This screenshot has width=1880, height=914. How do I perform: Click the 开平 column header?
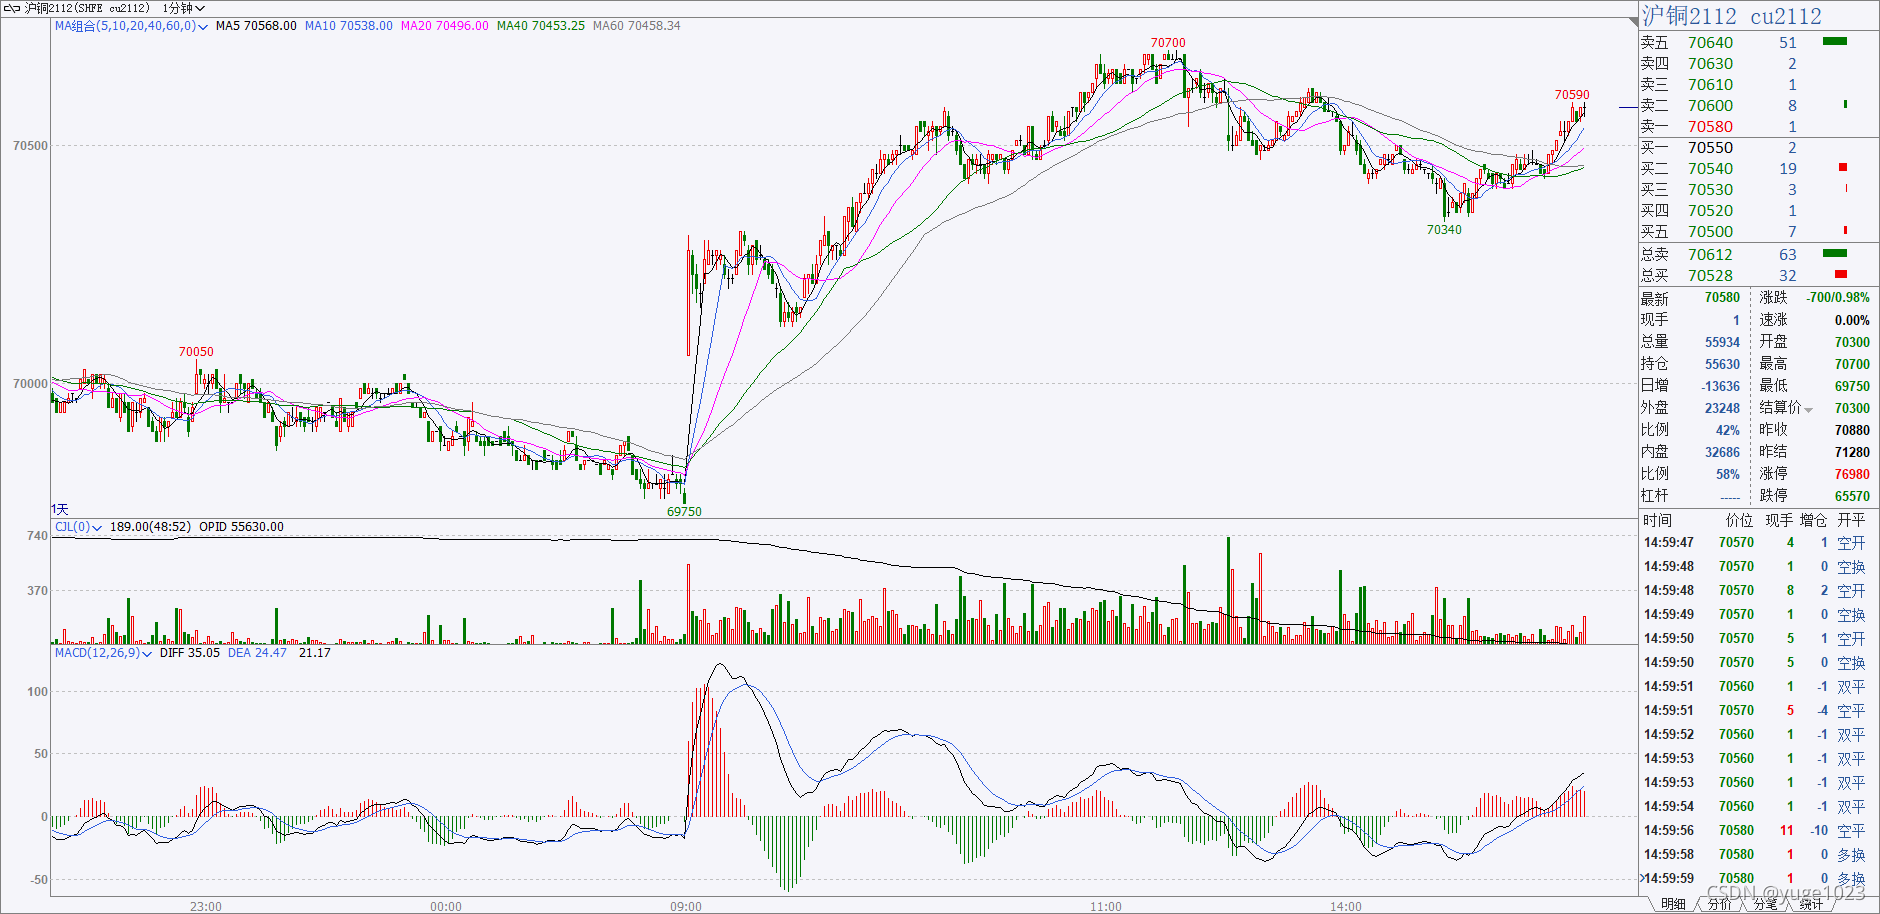(1851, 520)
